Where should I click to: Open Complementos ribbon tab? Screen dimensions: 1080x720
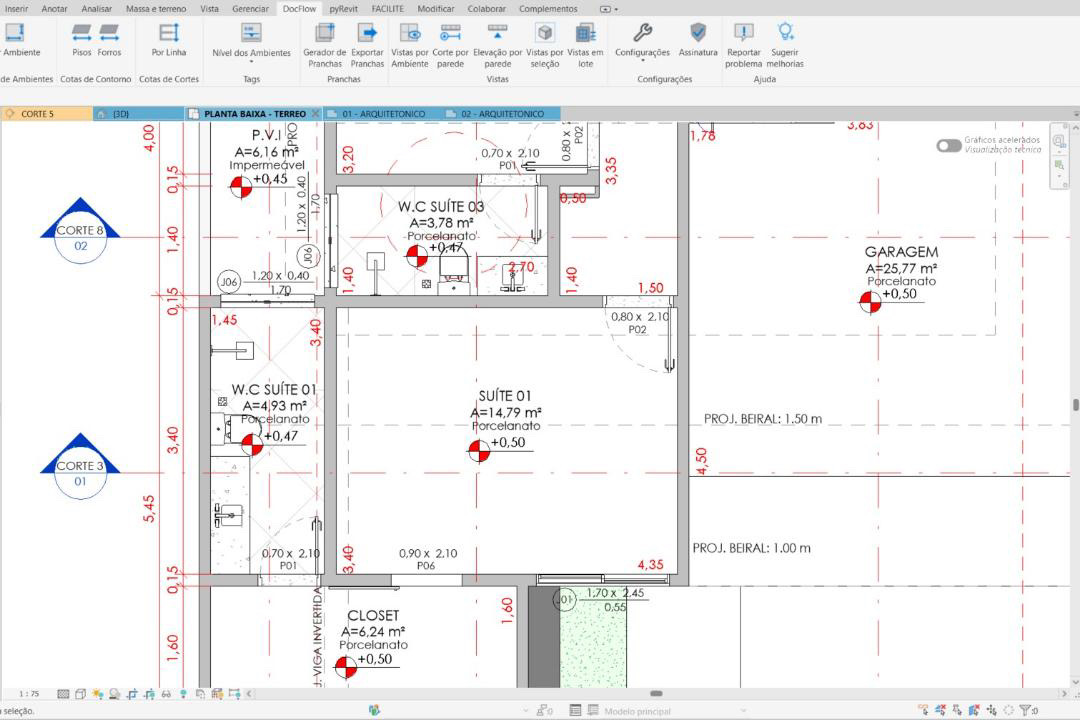point(548,9)
